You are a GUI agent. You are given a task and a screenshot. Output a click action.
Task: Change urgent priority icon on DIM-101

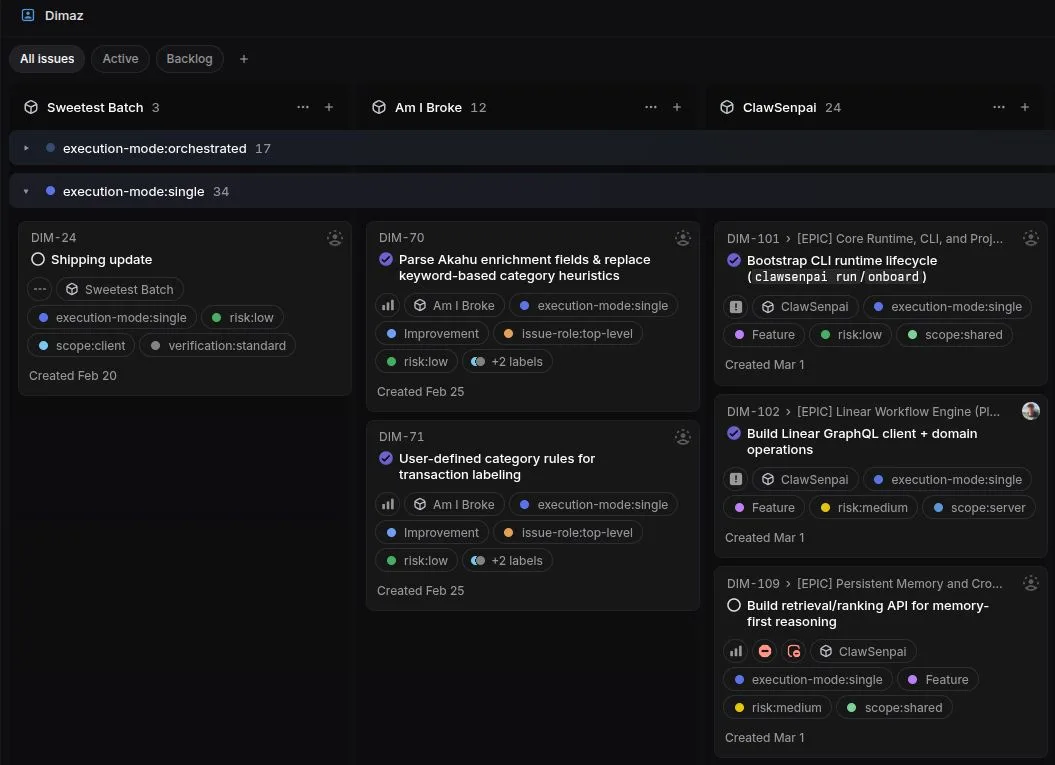coord(735,307)
